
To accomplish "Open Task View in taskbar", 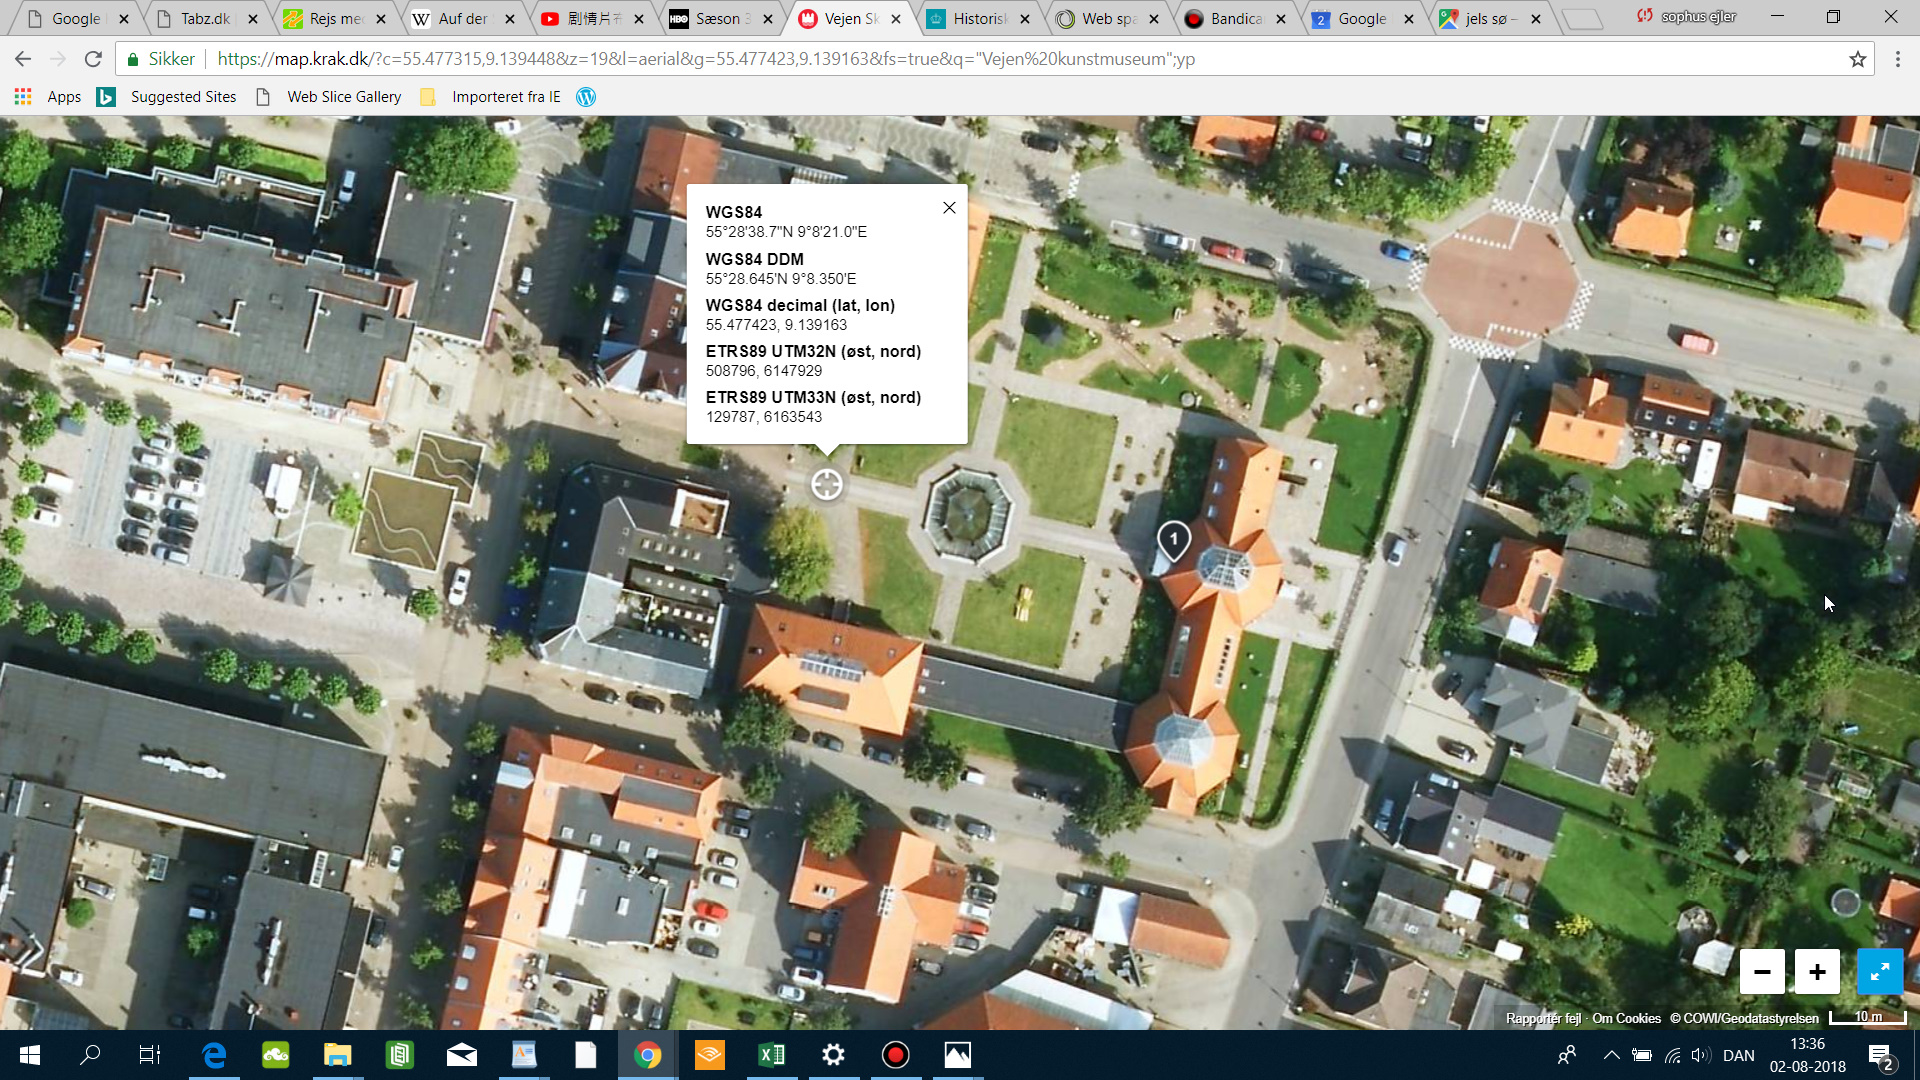I will click(x=150, y=1055).
